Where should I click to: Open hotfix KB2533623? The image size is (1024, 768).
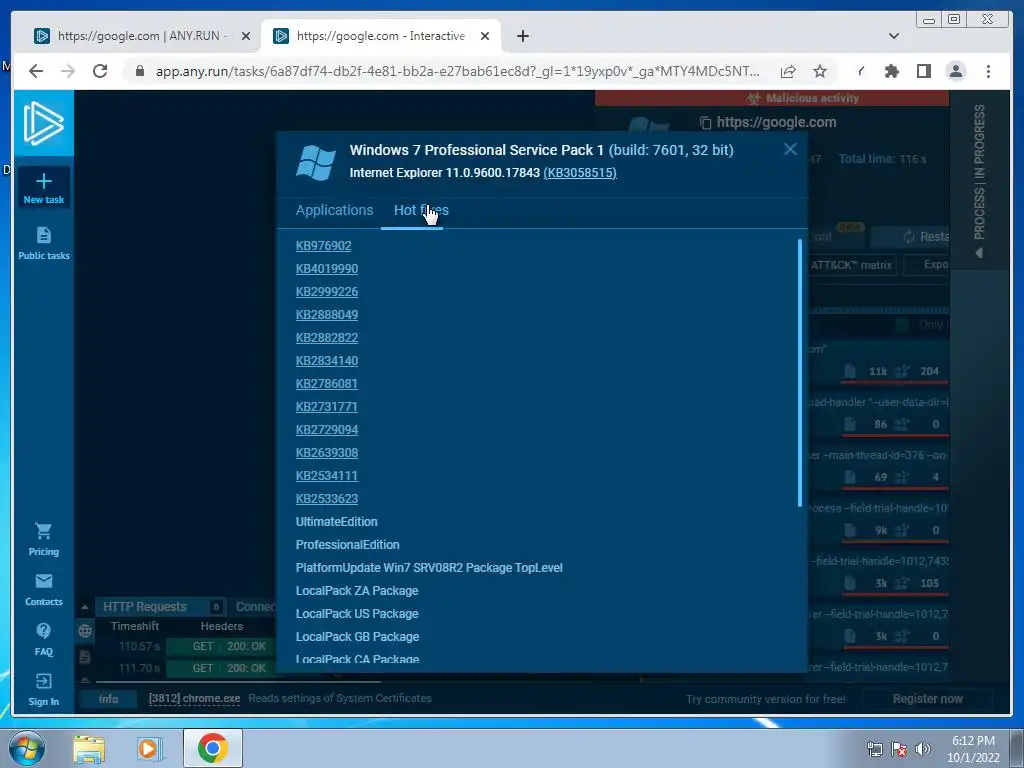pos(327,498)
